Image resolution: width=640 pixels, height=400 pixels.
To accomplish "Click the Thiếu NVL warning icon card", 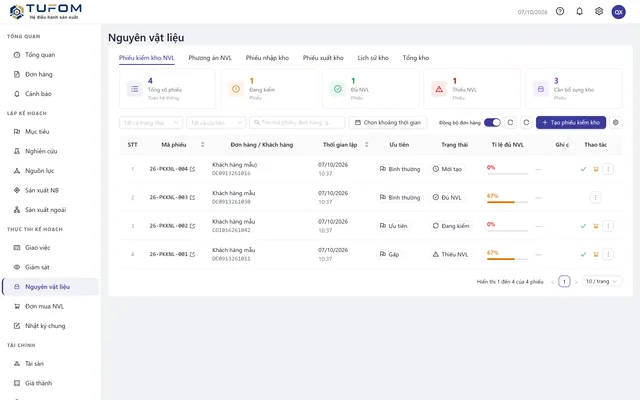I will (x=439, y=89).
